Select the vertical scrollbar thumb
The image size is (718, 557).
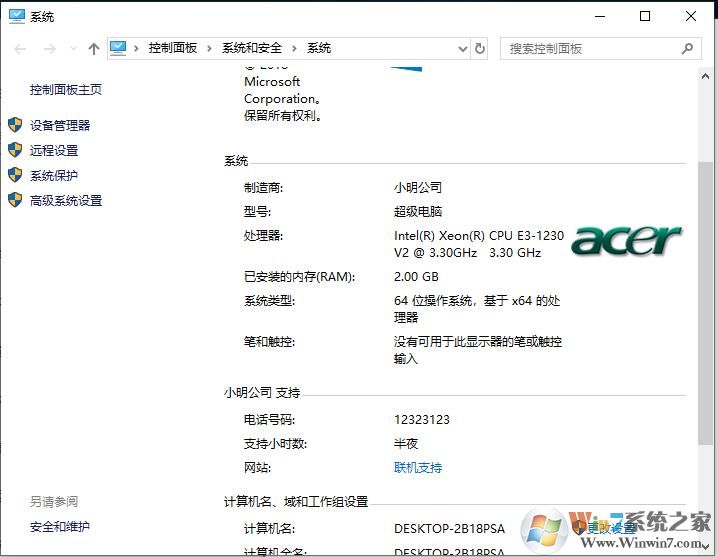705,303
